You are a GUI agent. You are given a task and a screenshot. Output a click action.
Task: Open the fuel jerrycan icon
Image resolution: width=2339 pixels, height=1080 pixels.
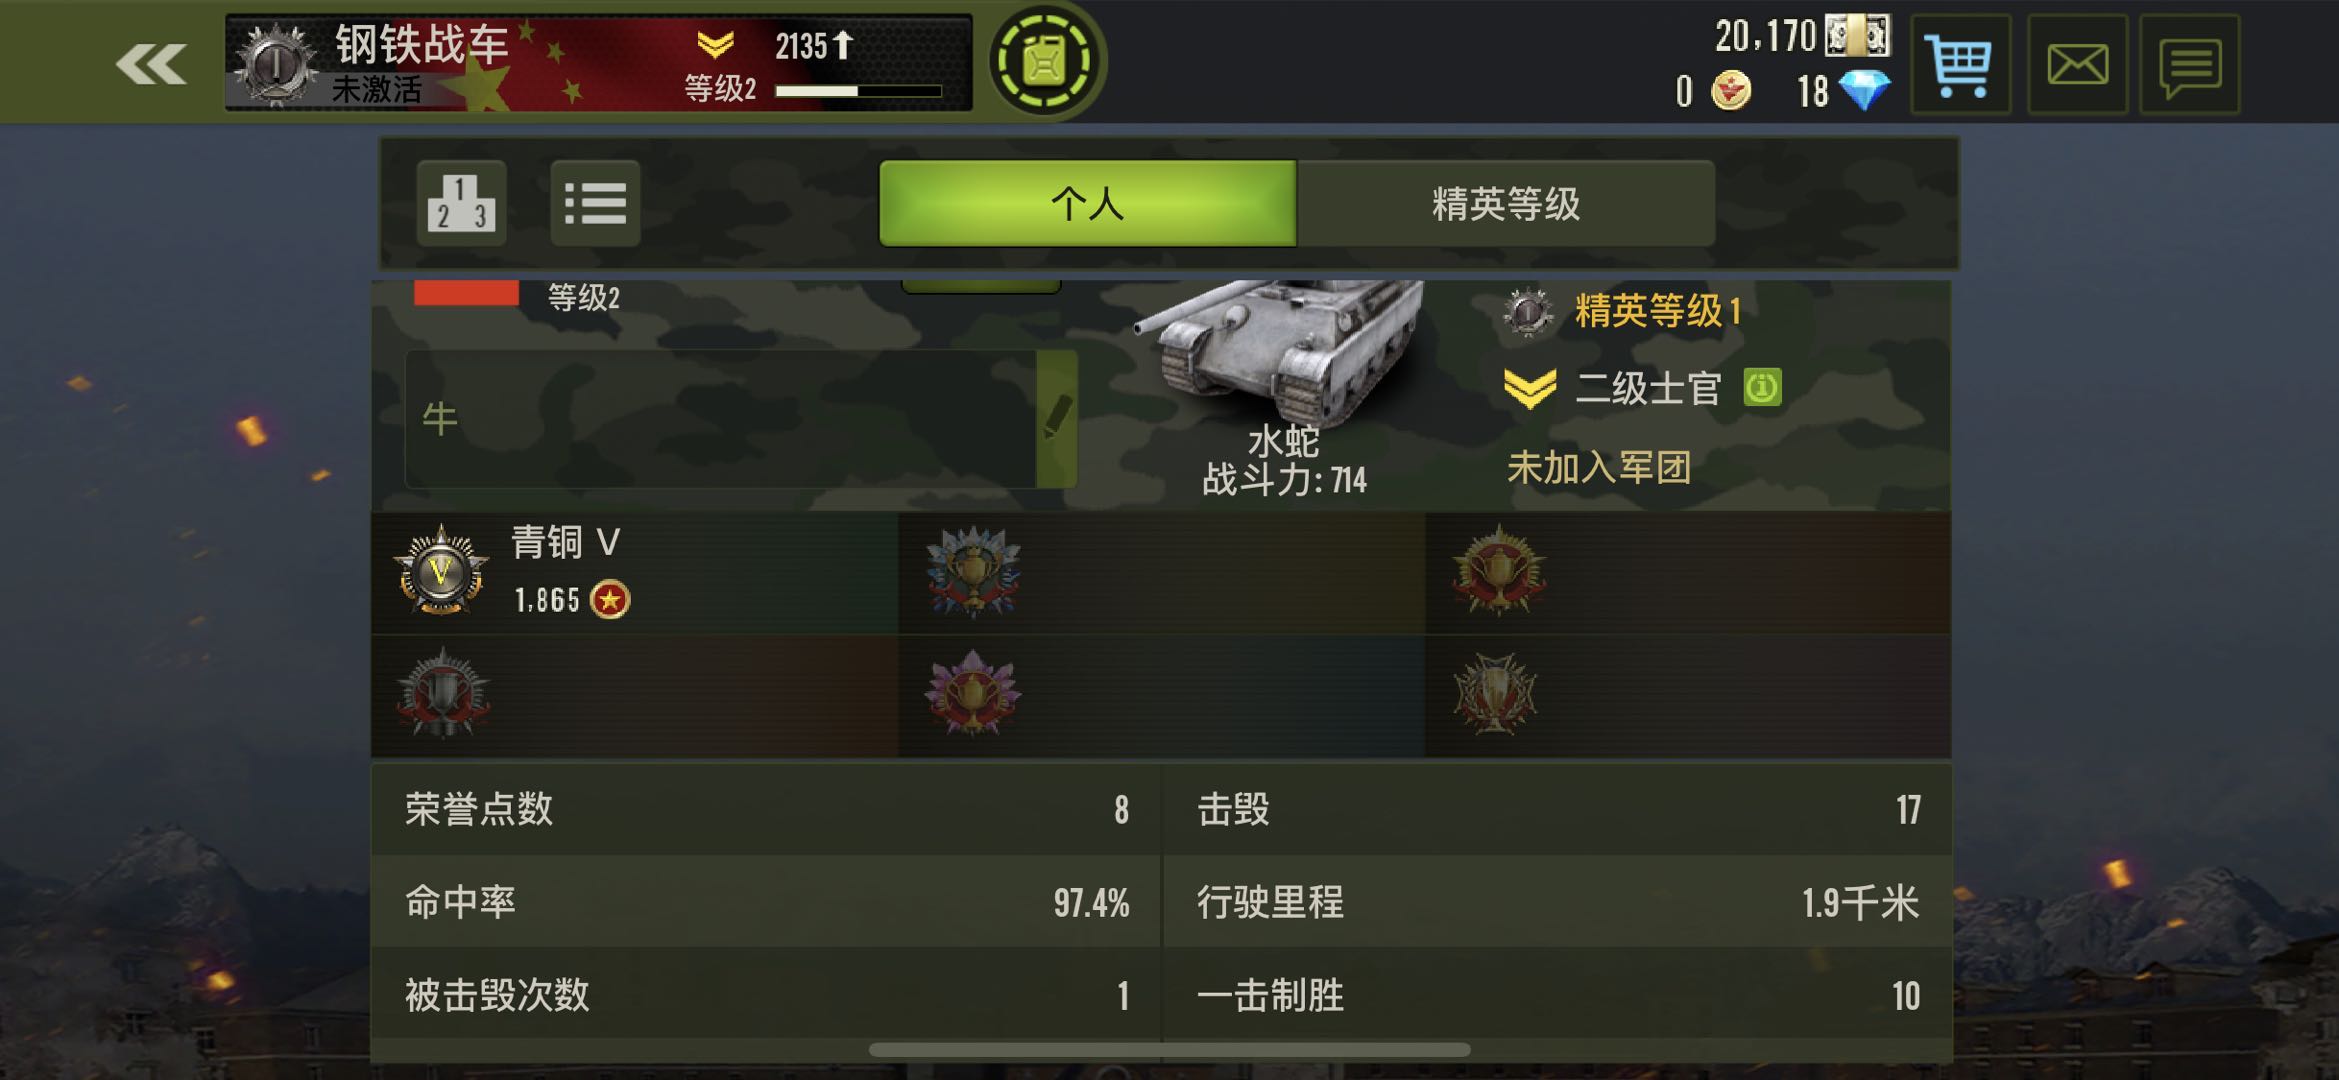pos(1045,62)
